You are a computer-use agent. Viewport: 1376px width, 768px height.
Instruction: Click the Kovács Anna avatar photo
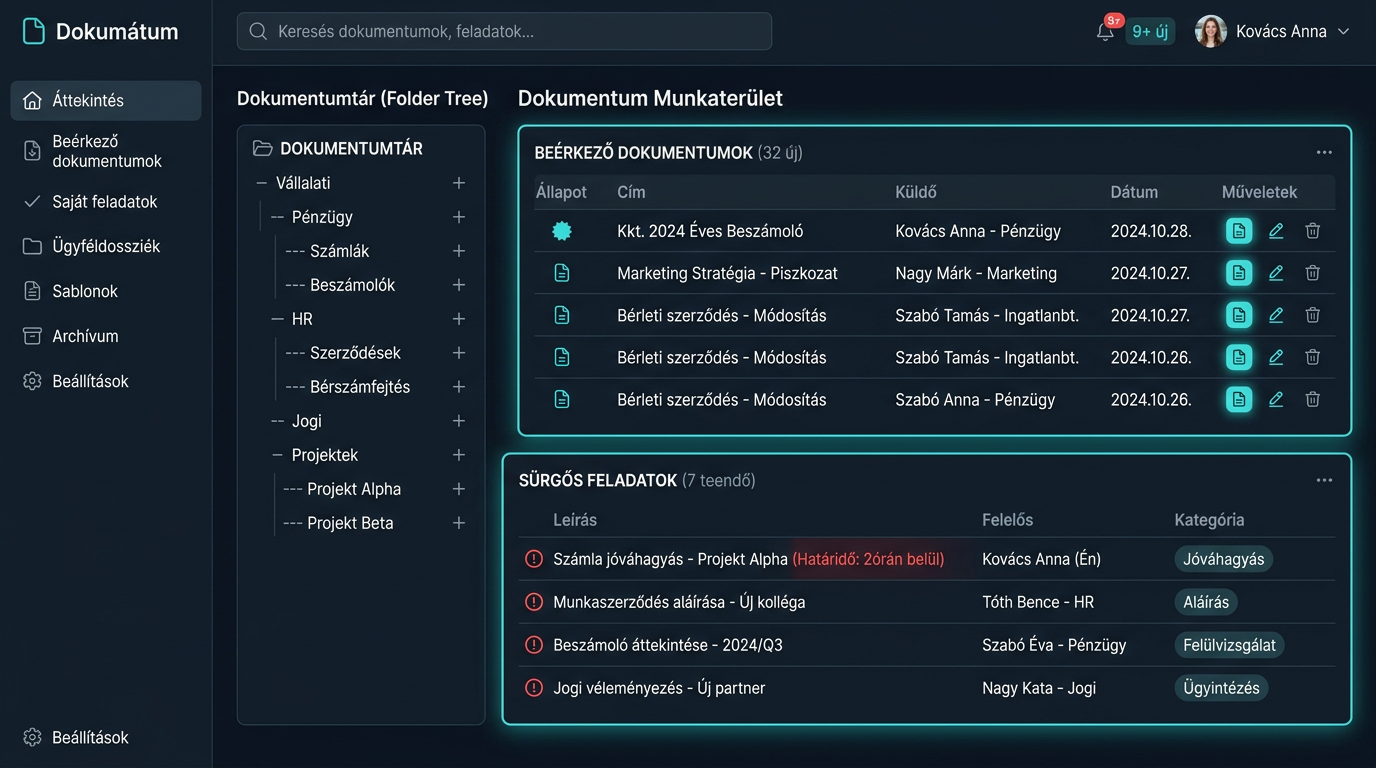[x=1211, y=32]
